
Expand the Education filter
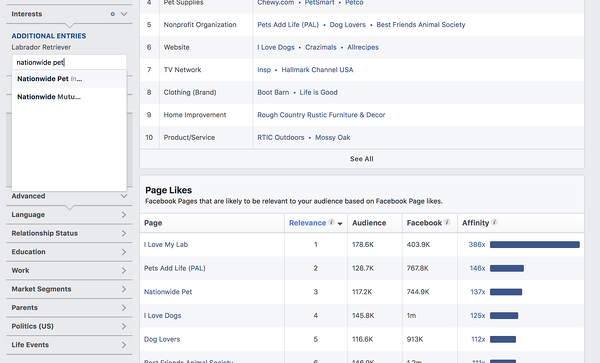[69, 252]
